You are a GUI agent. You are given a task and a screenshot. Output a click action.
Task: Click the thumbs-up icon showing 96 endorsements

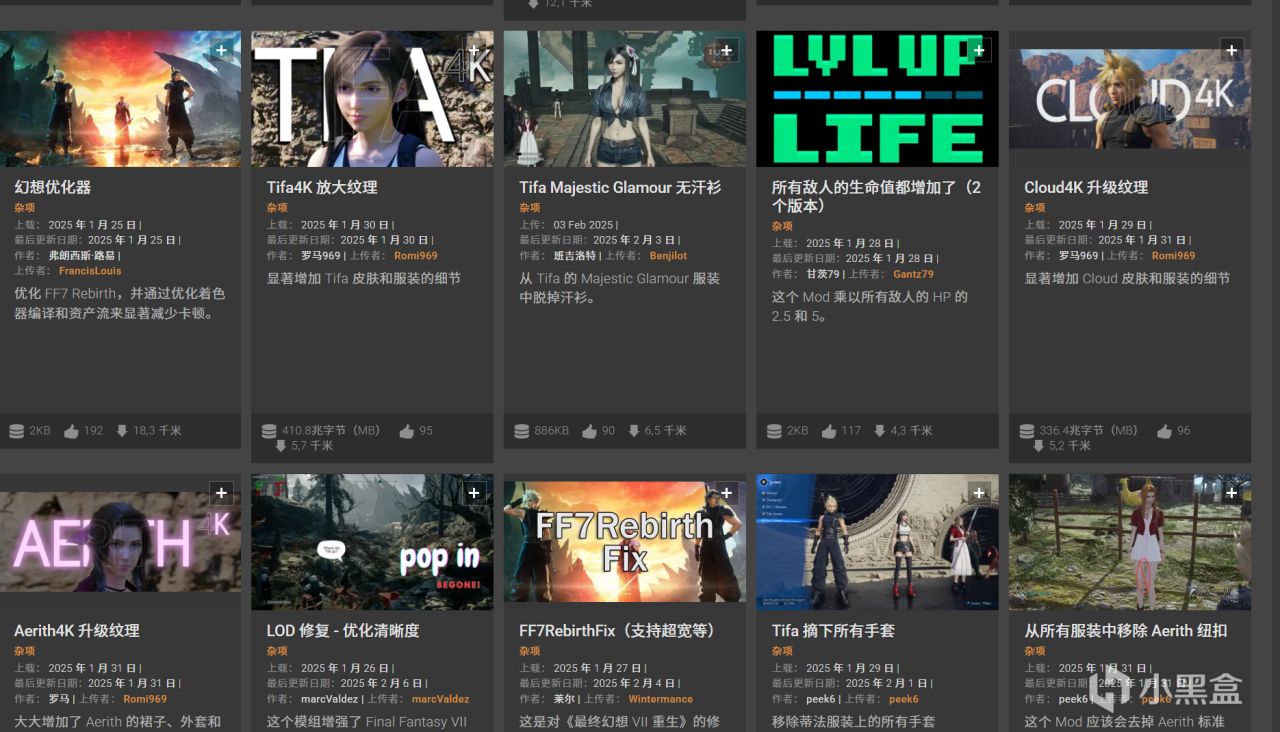click(1165, 431)
